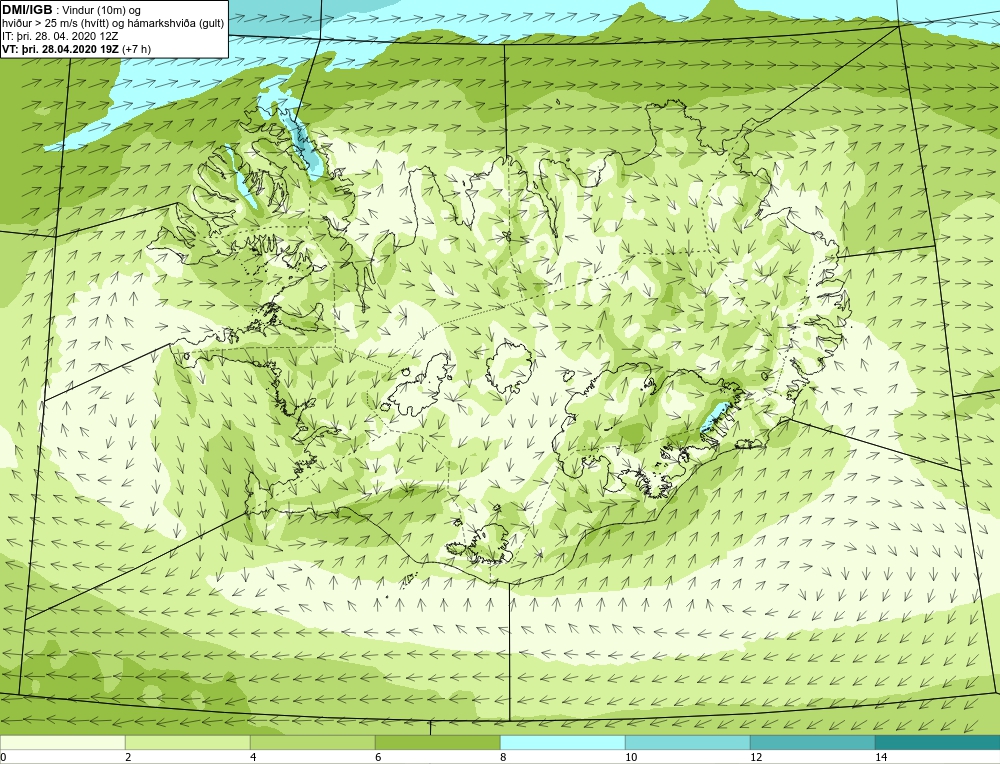
Task: Click the darkest teal legend swatch above 14
Action: (x=938, y=742)
